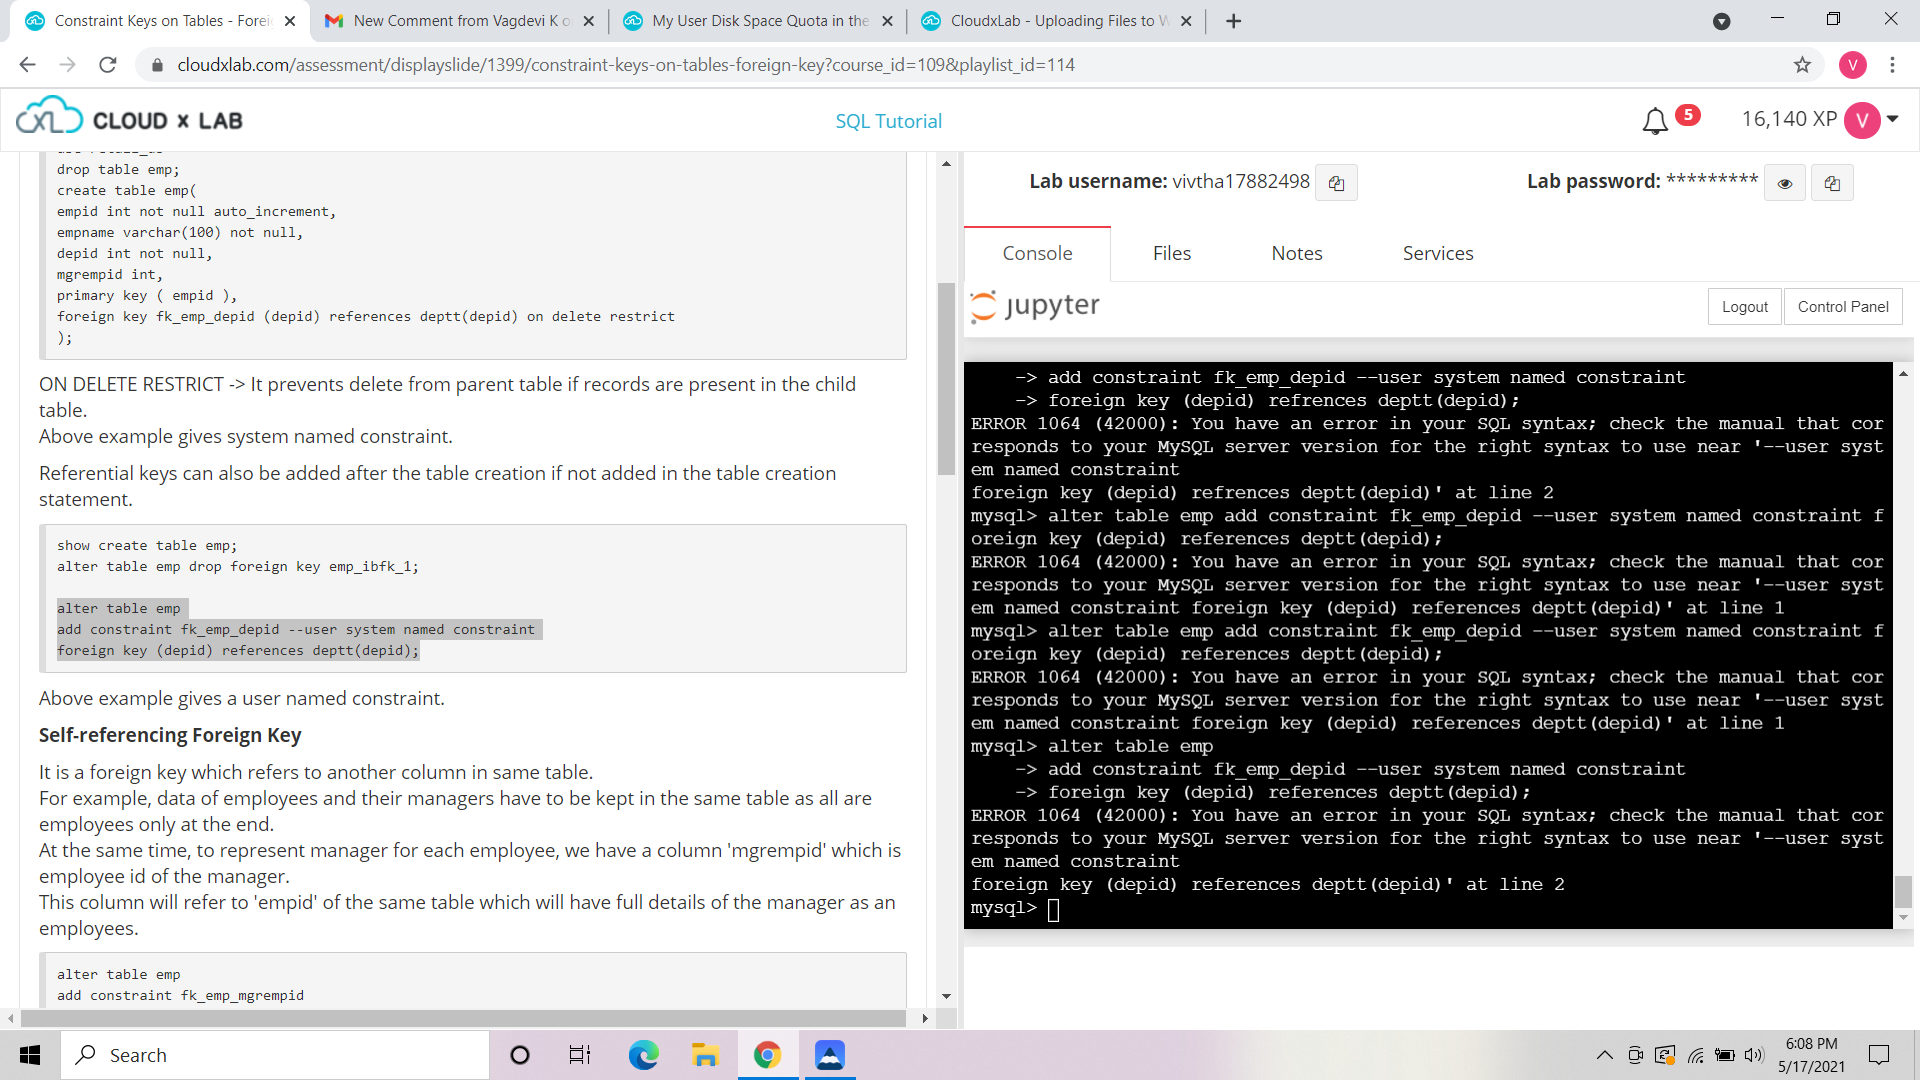The image size is (1920, 1080).
Task: View site information lock icon
Action: (x=157, y=65)
